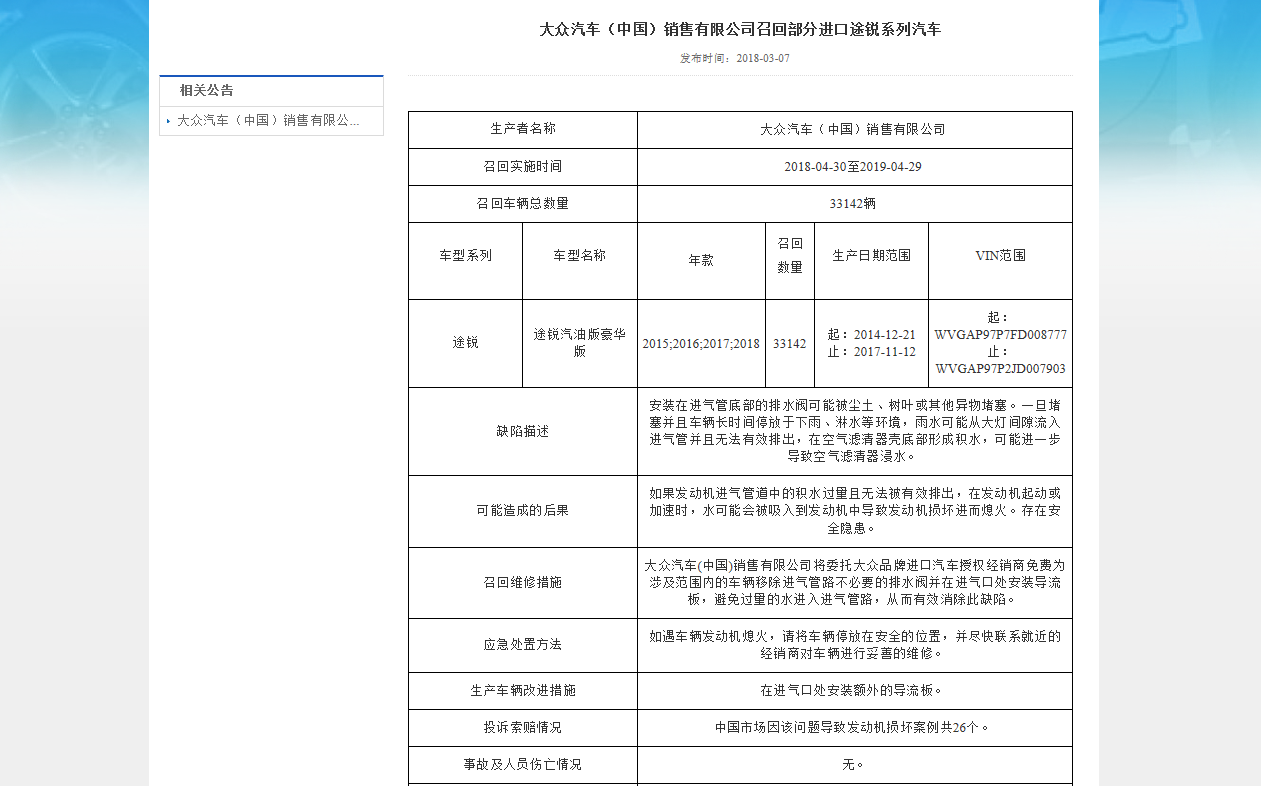1261x786 pixels.
Task: Select the recall period 2018-04-30至2019-04-29
Action: point(853,166)
